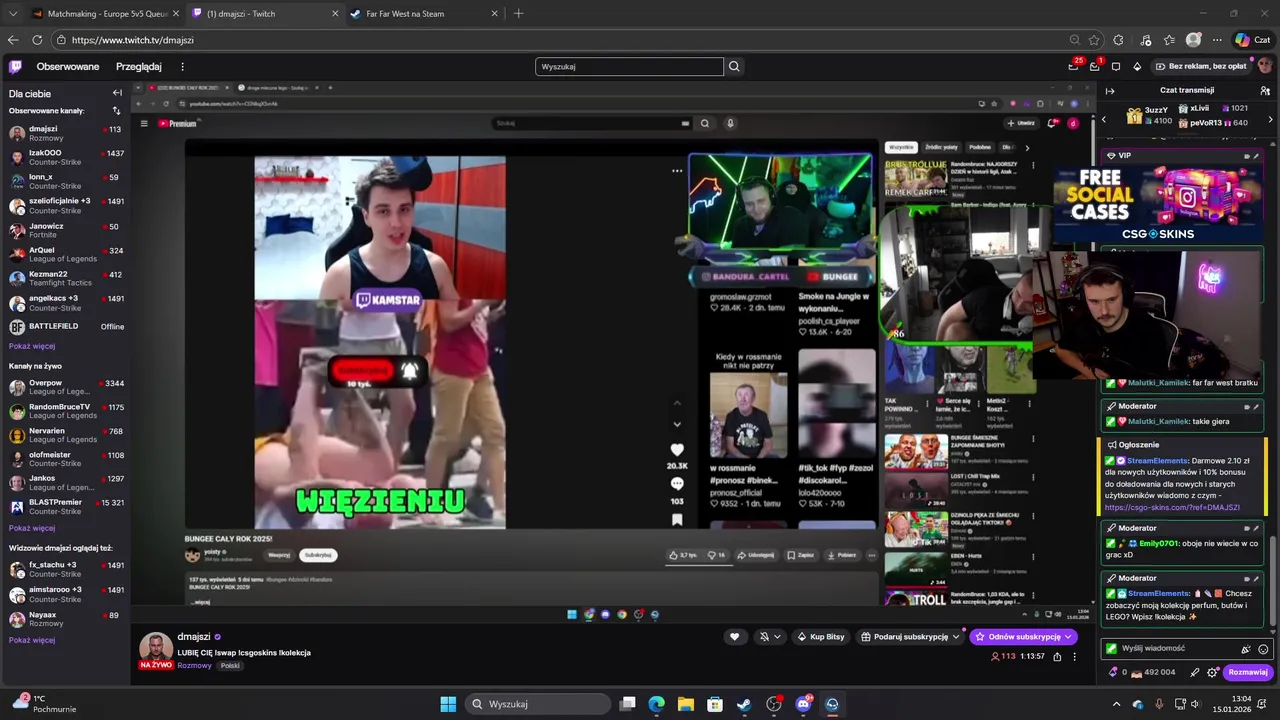The width and height of the screenshot is (1280, 720).
Task: Open chat settings gear icon
Action: (1212, 673)
